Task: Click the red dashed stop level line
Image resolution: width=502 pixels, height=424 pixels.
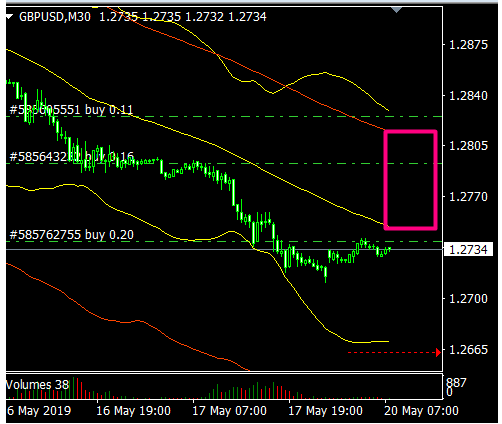Action: tap(392, 352)
